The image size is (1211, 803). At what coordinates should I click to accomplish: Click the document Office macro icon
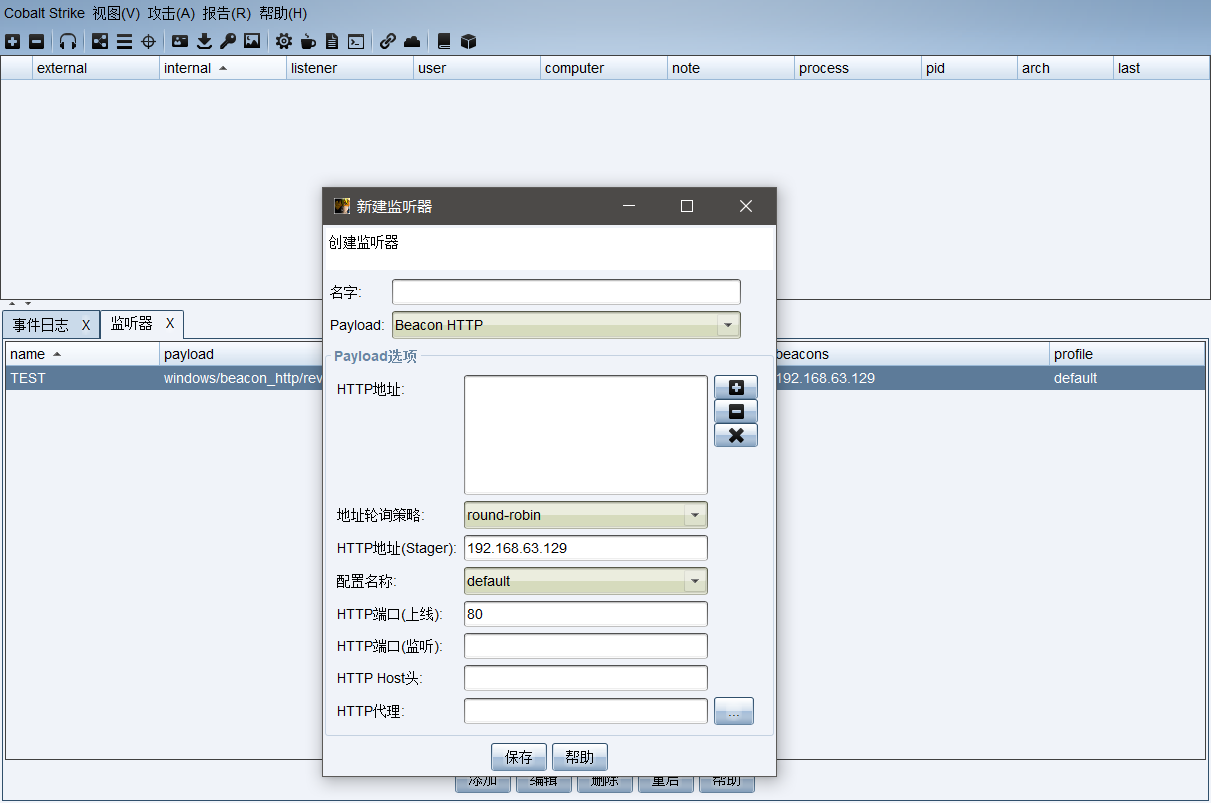[332, 42]
